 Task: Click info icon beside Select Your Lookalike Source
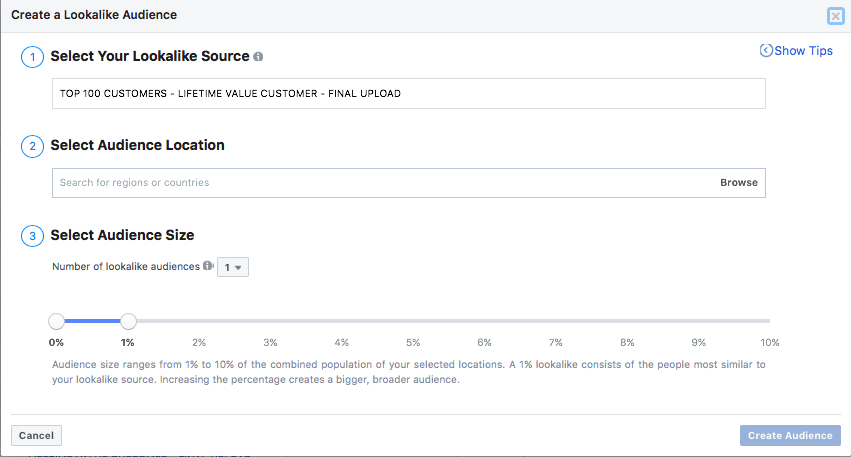(x=258, y=57)
